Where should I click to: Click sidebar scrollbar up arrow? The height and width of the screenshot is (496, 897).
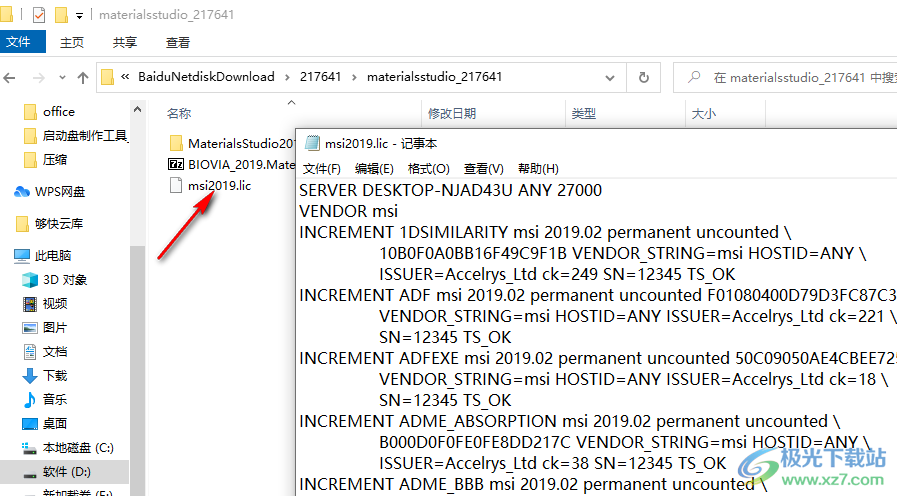(x=137, y=109)
